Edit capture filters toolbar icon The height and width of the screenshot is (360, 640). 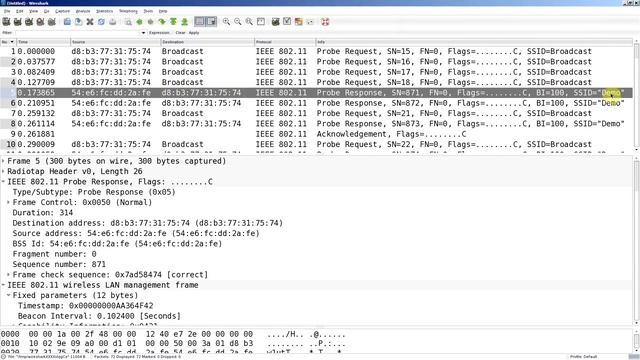click(x=276, y=22)
